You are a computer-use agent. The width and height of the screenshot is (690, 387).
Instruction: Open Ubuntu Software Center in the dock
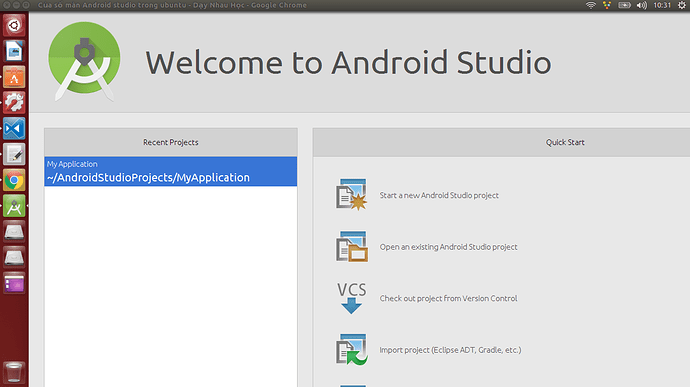14,77
